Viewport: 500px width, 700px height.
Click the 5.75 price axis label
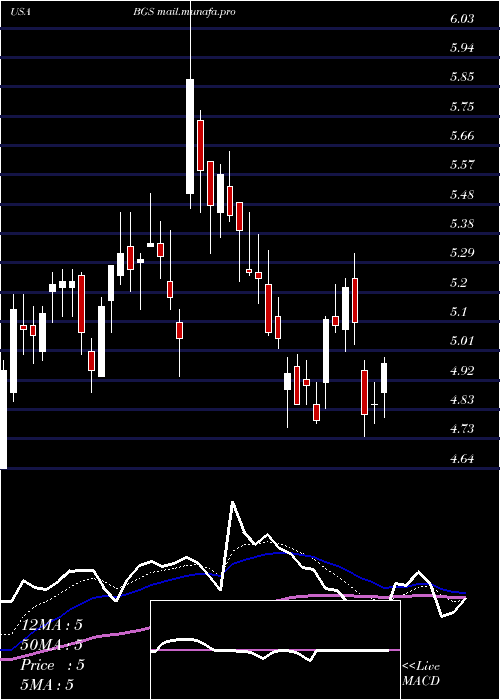462,107
